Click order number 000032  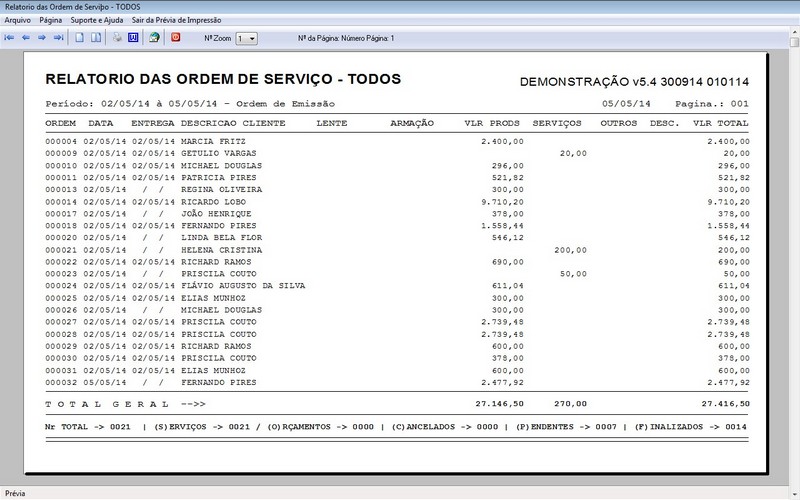61,382
